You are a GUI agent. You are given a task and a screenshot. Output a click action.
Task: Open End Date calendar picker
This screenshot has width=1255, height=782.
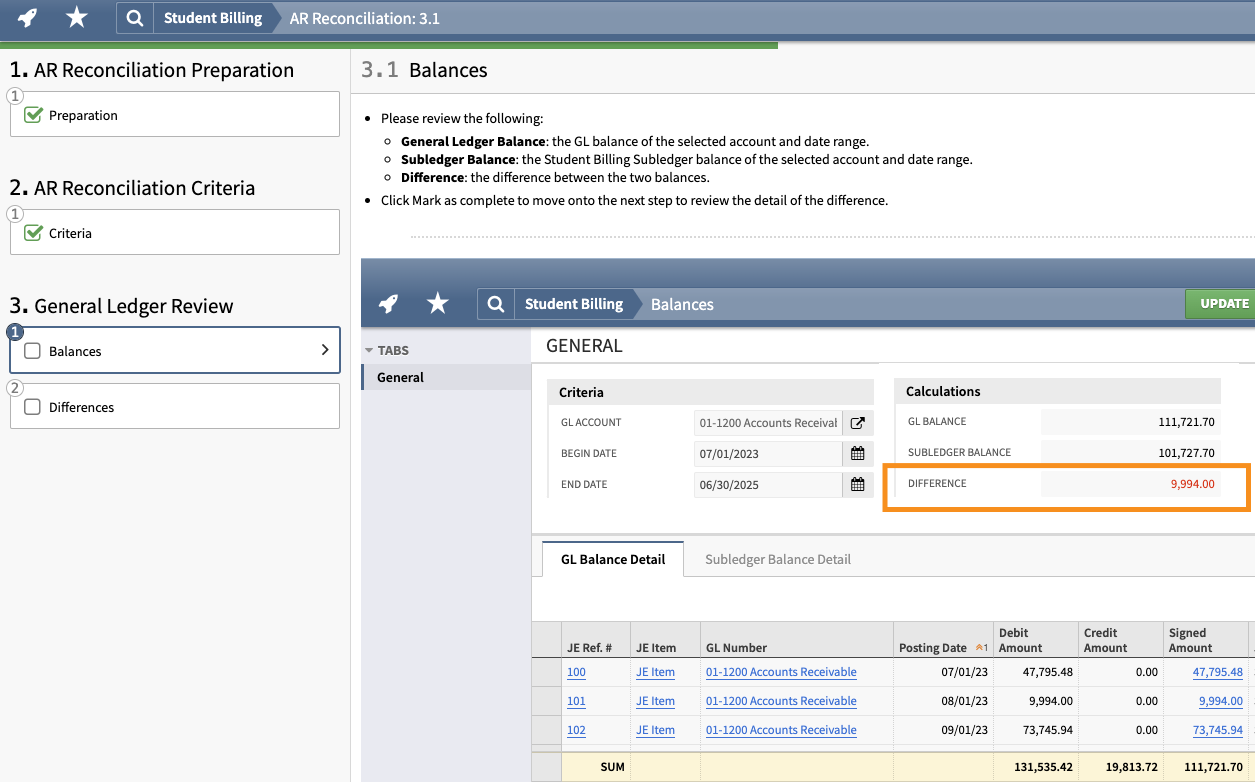point(857,485)
